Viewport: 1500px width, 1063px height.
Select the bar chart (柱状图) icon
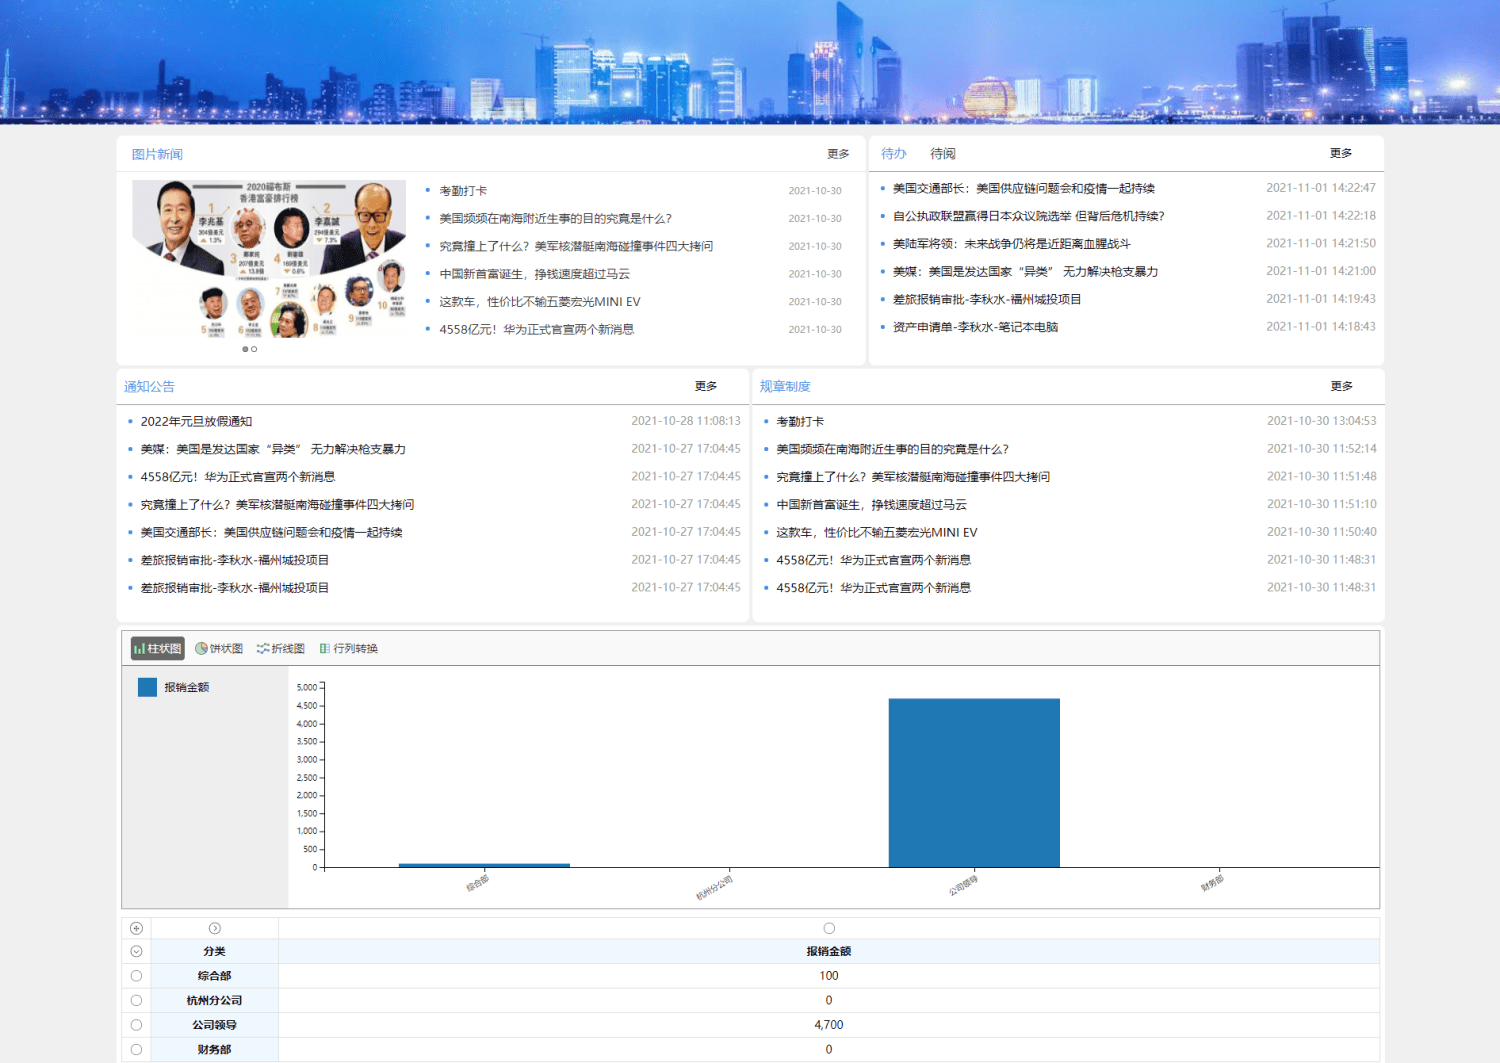coord(155,648)
